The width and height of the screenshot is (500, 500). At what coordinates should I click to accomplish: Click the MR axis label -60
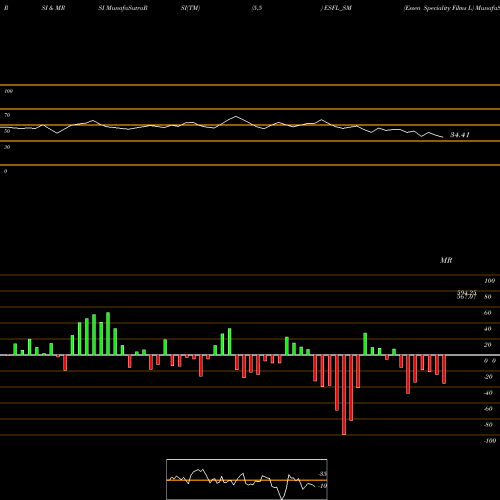coord(488,409)
